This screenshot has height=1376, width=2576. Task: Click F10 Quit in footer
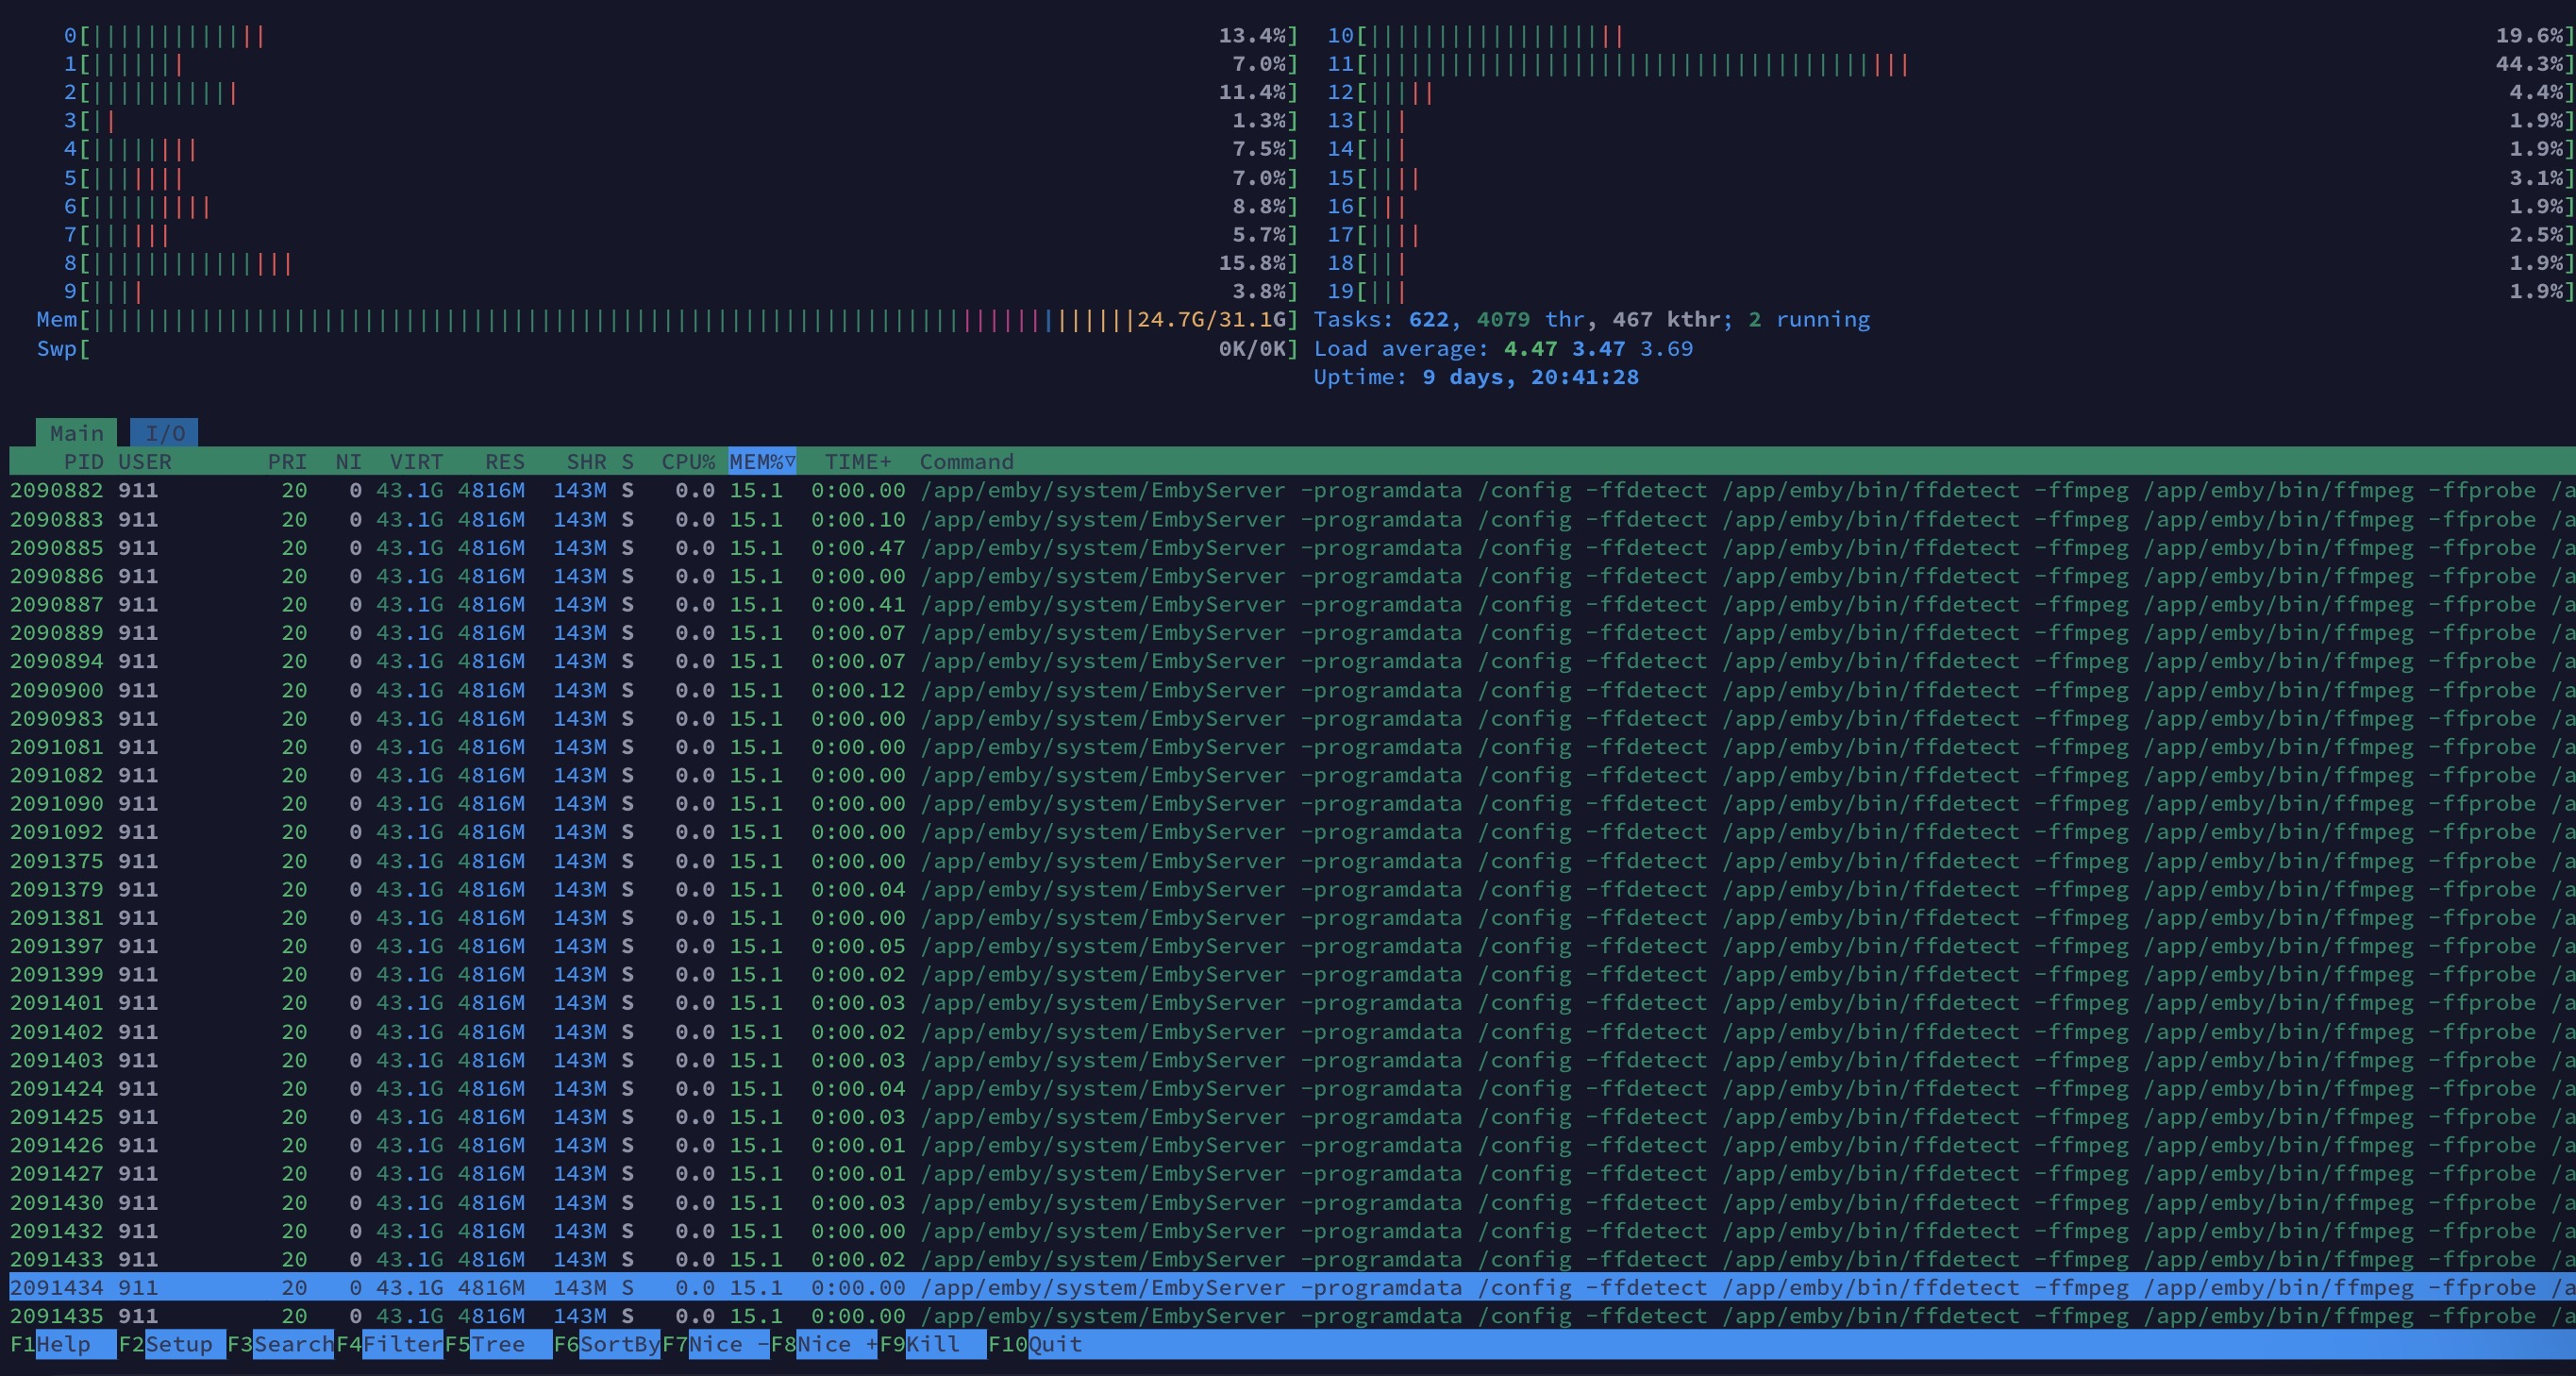point(1054,1344)
